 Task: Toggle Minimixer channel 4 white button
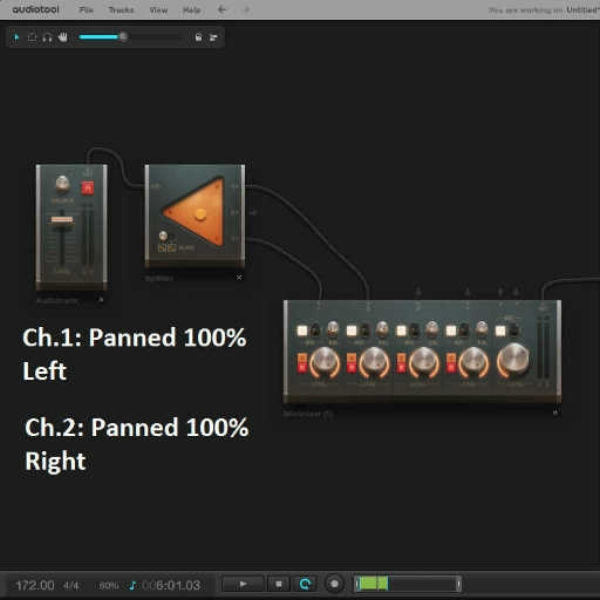tap(451, 330)
